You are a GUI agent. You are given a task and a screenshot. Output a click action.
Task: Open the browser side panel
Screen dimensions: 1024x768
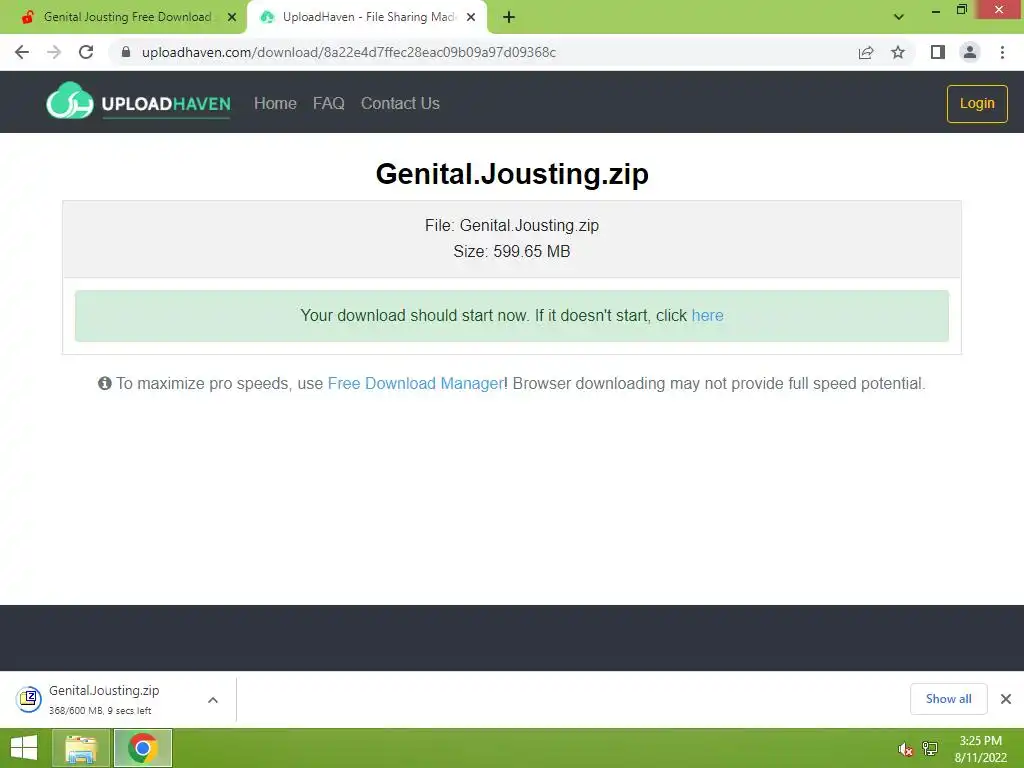point(938,52)
